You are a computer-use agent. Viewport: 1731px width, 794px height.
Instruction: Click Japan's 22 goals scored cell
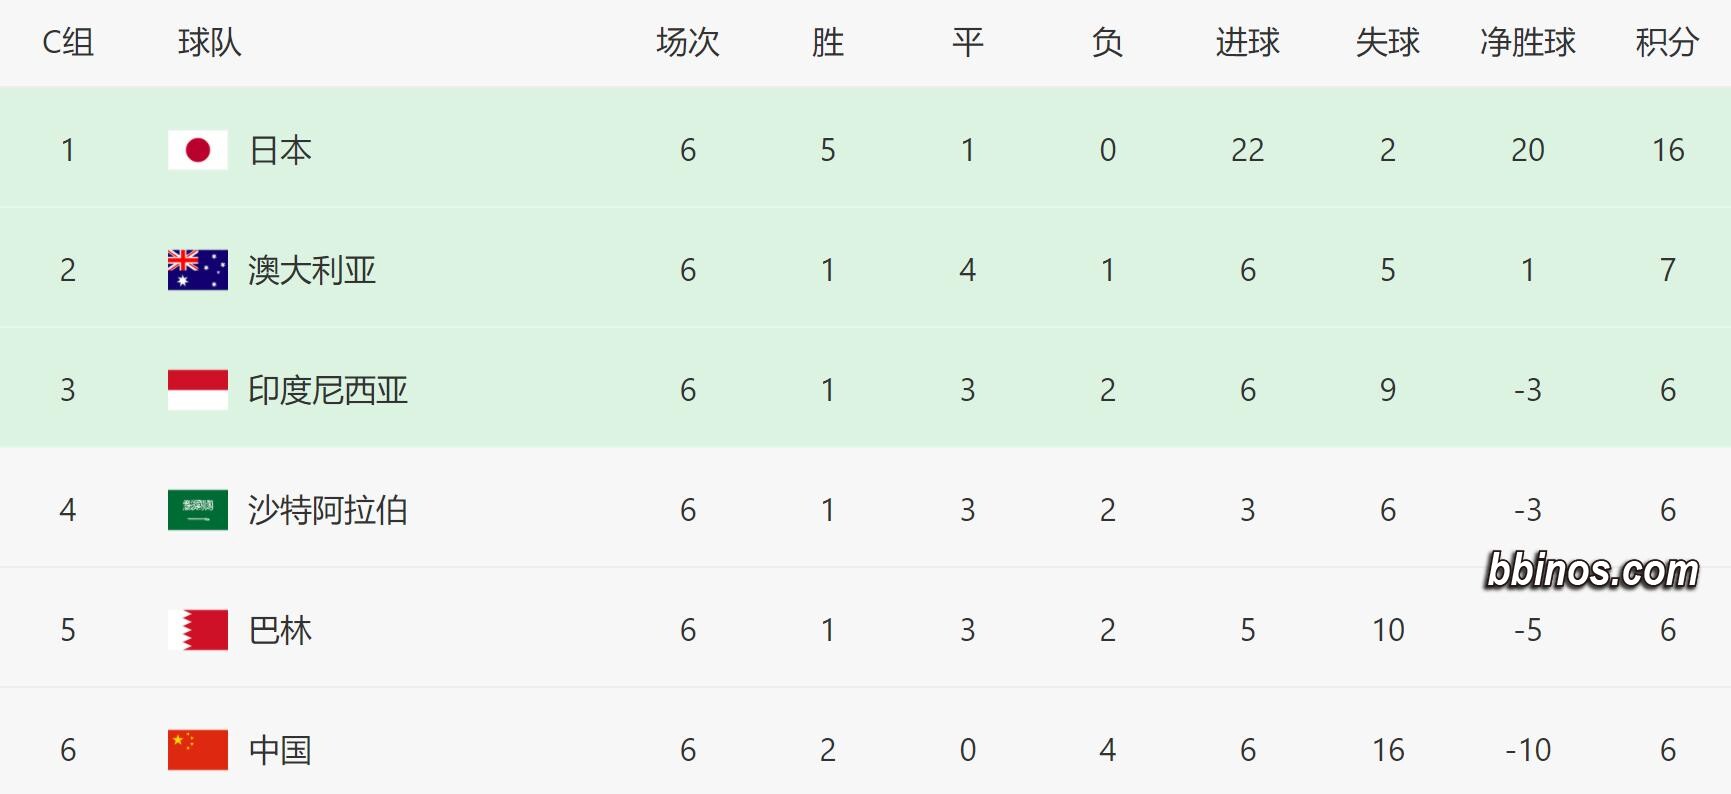[1247, 150]
